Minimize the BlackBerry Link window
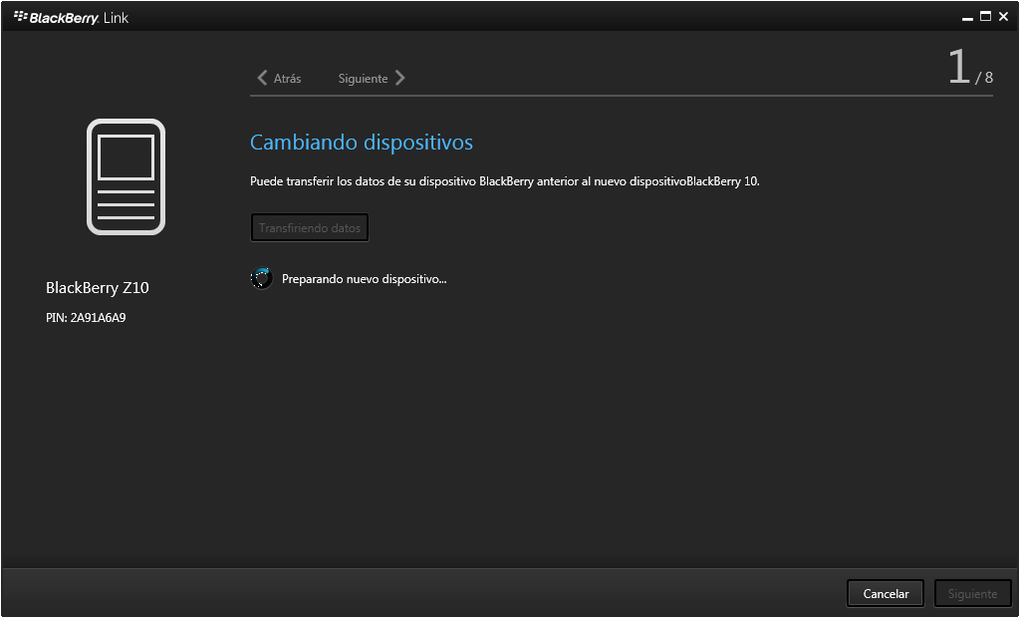This screenshot has height=618, width=1020. click(x=968, y=17)
